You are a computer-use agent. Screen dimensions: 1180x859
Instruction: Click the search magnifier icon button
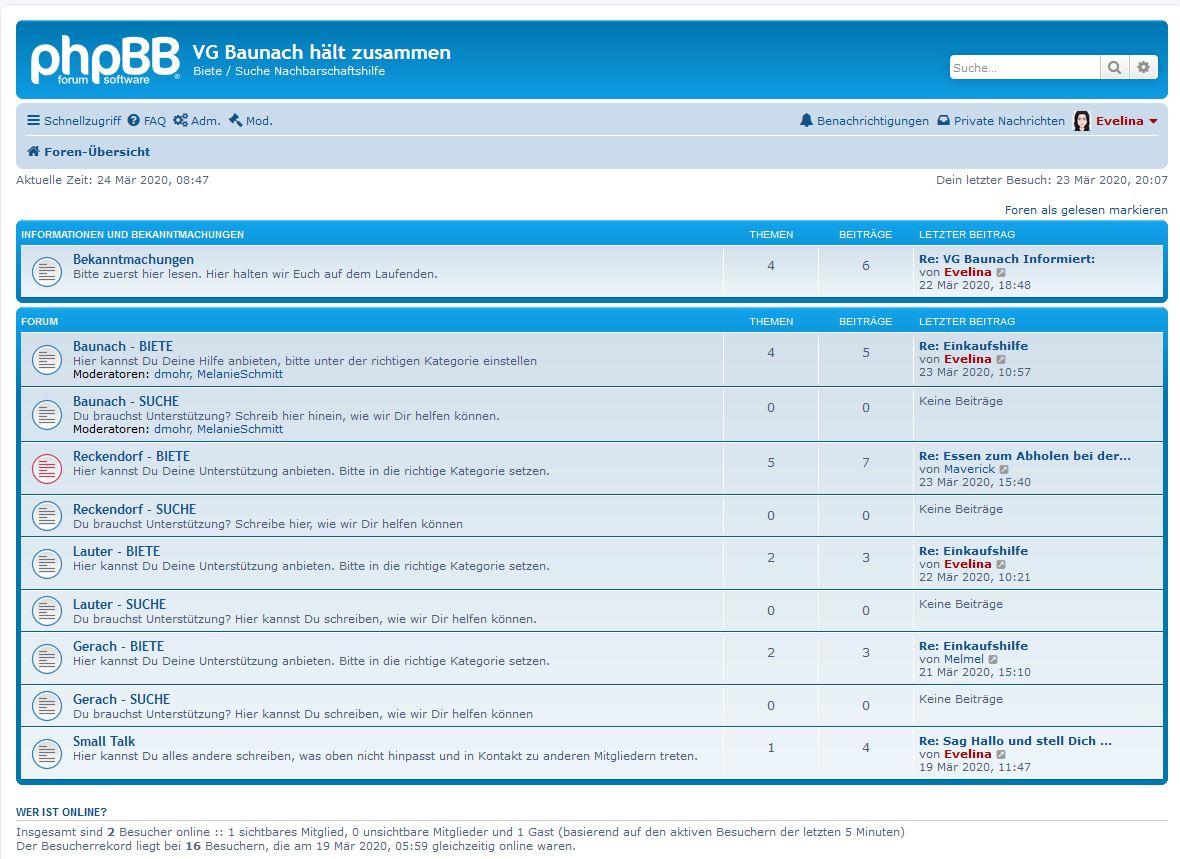coord(1114,68)
